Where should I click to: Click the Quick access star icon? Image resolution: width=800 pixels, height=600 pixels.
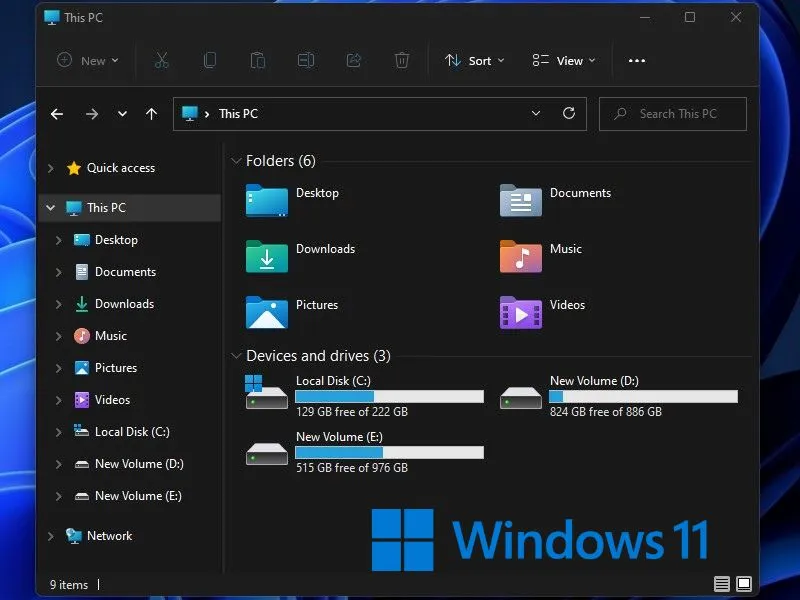[74, 168]
